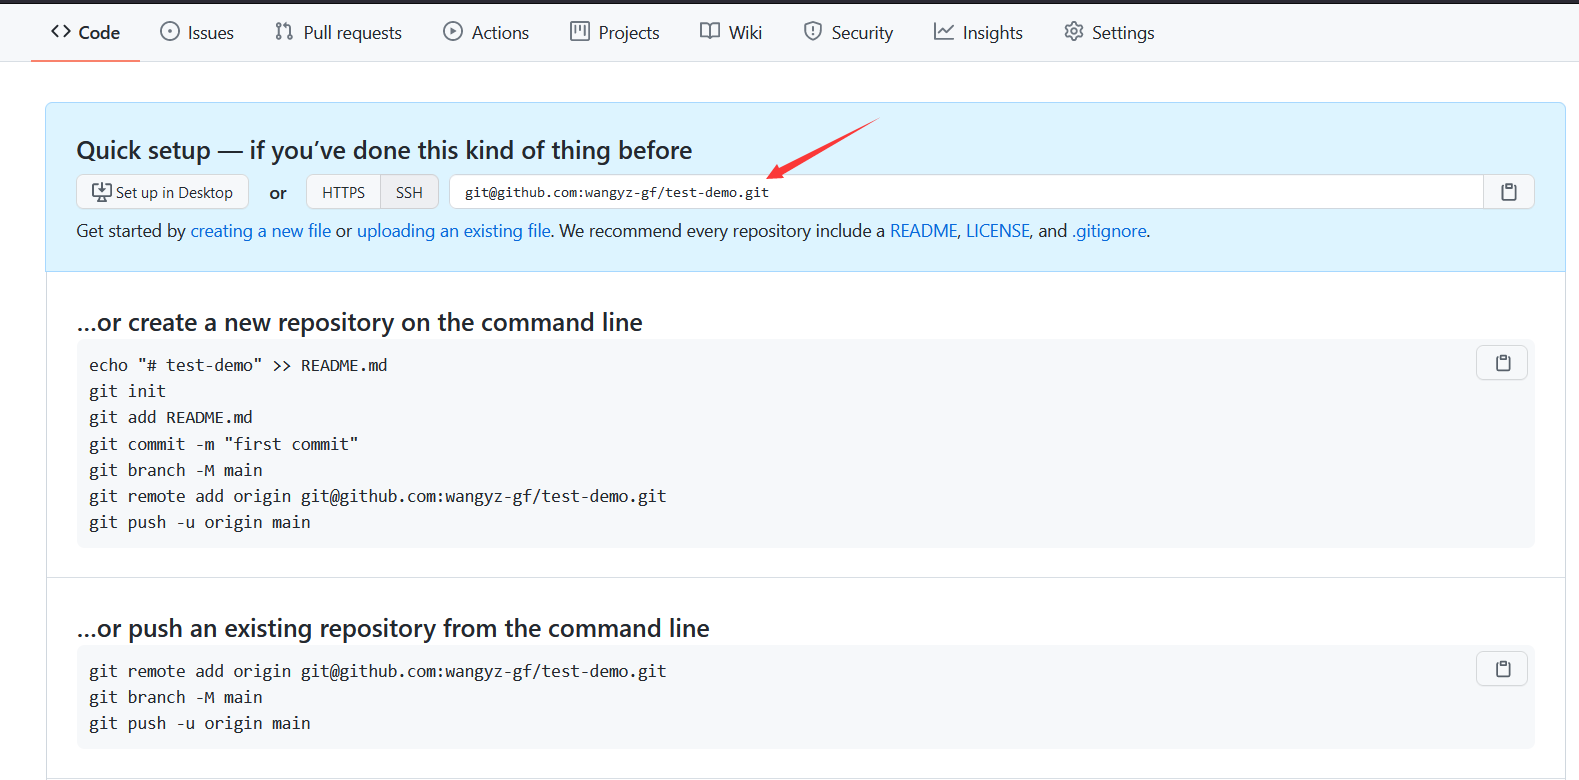Switch to the Issues tab
Viewport: 1579px width, 780px height.
tap(197, 32)
